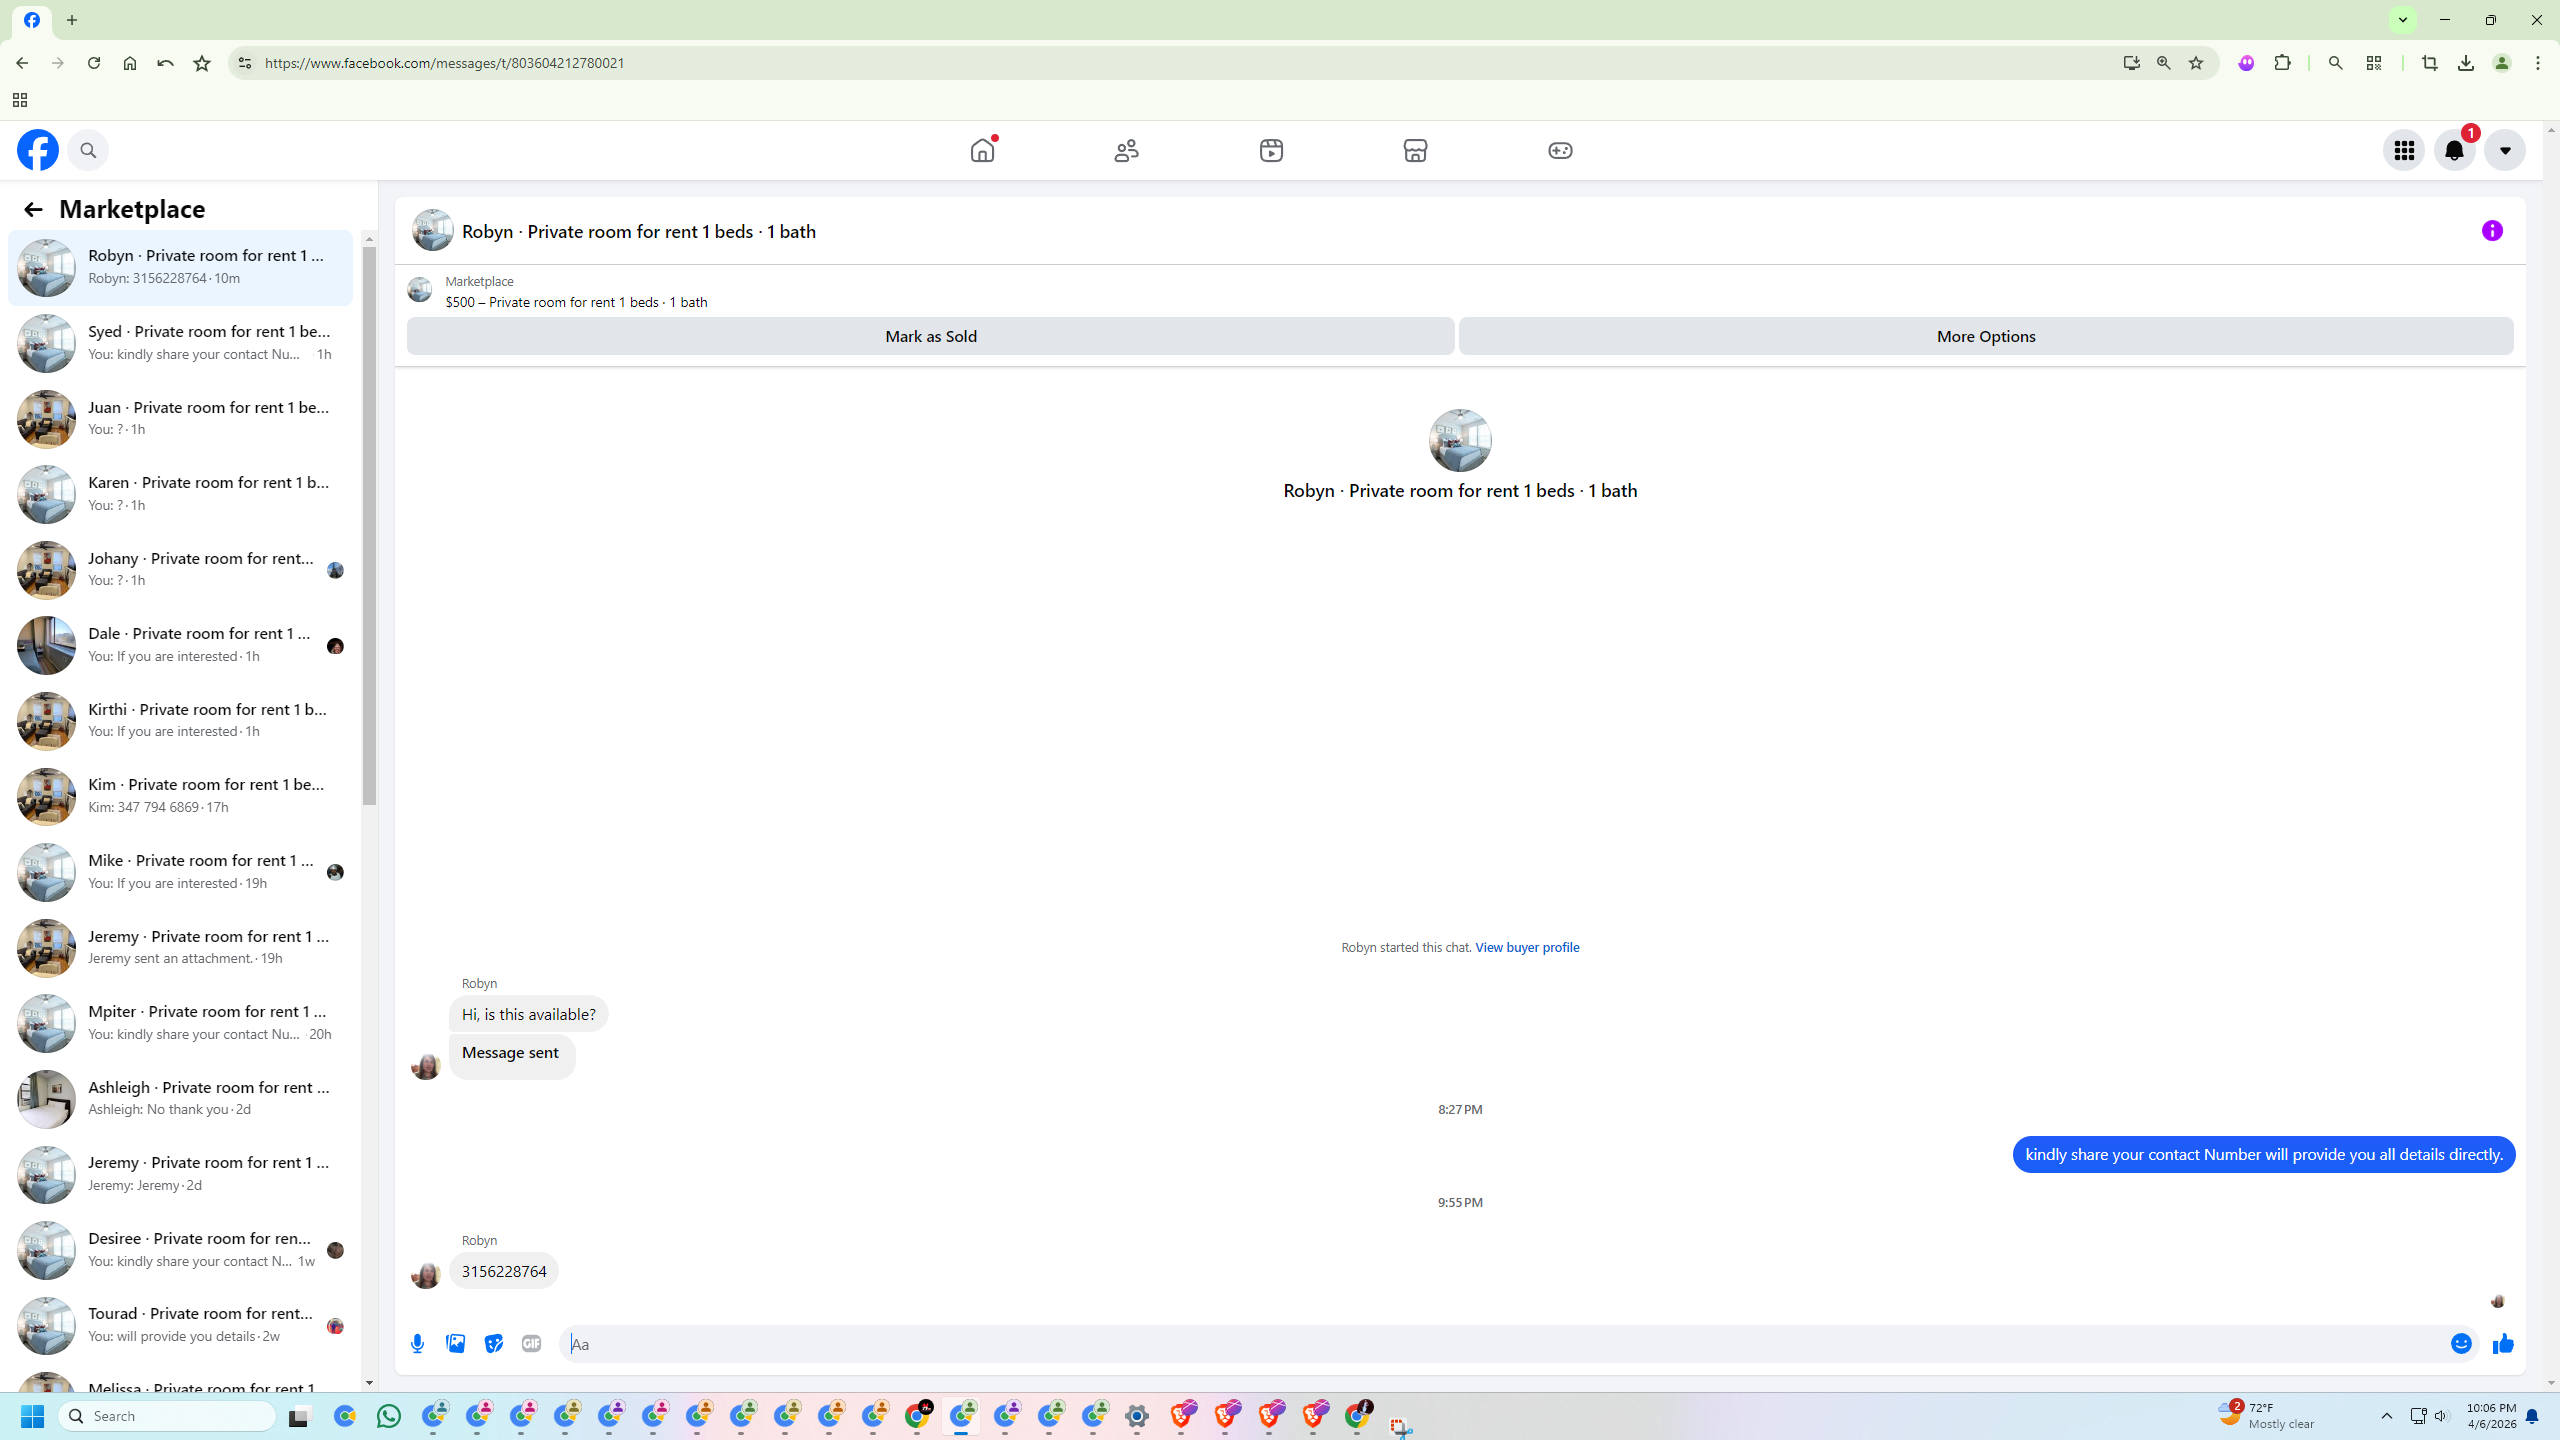Expand the tab search dropdown
The image size is (2560, 1440).
(x=2403, y=20)
